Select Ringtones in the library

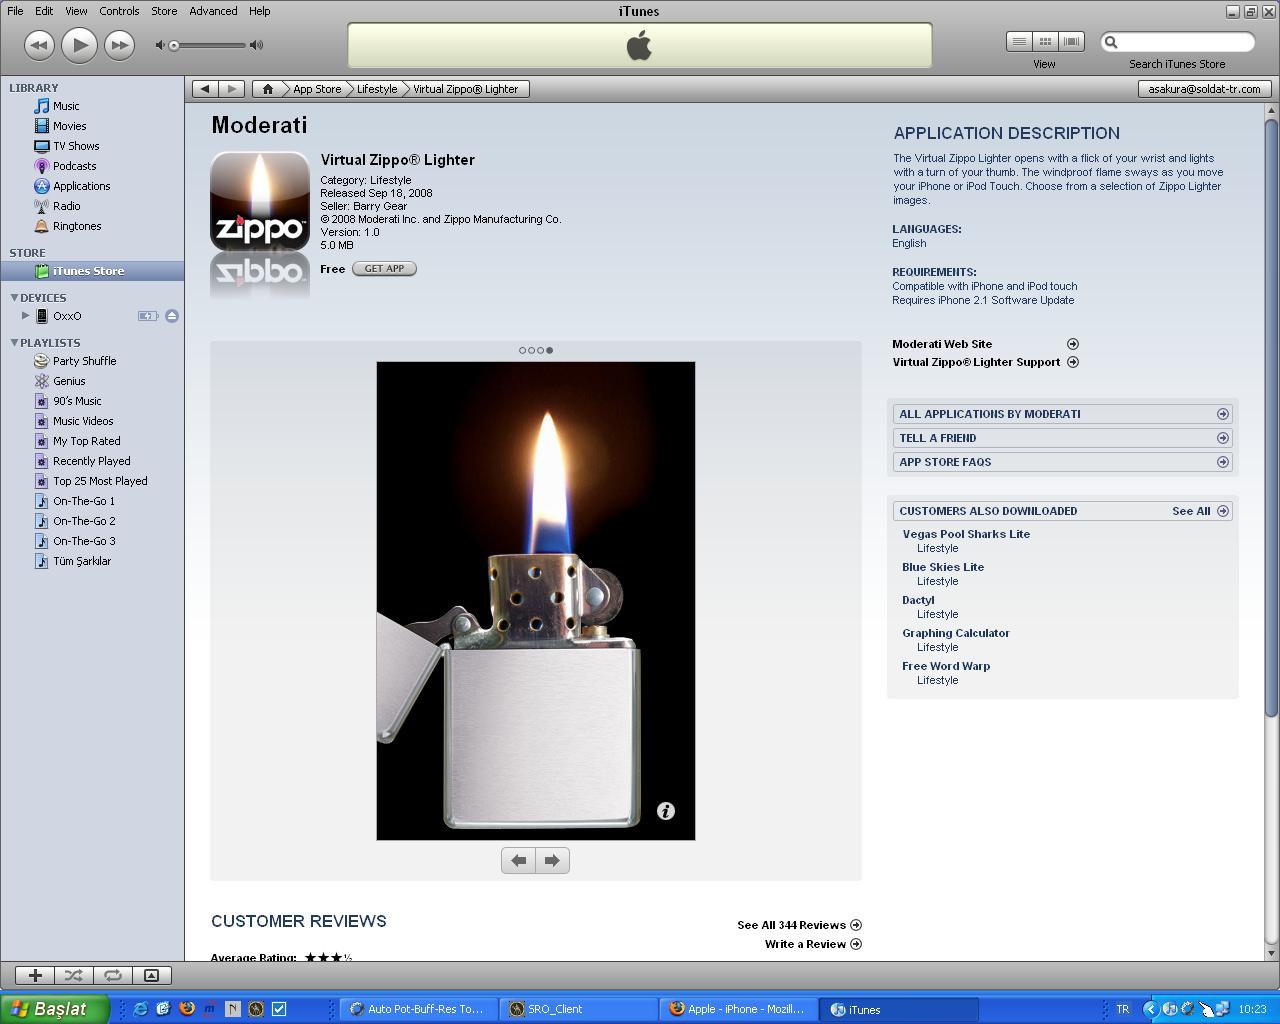77,226
